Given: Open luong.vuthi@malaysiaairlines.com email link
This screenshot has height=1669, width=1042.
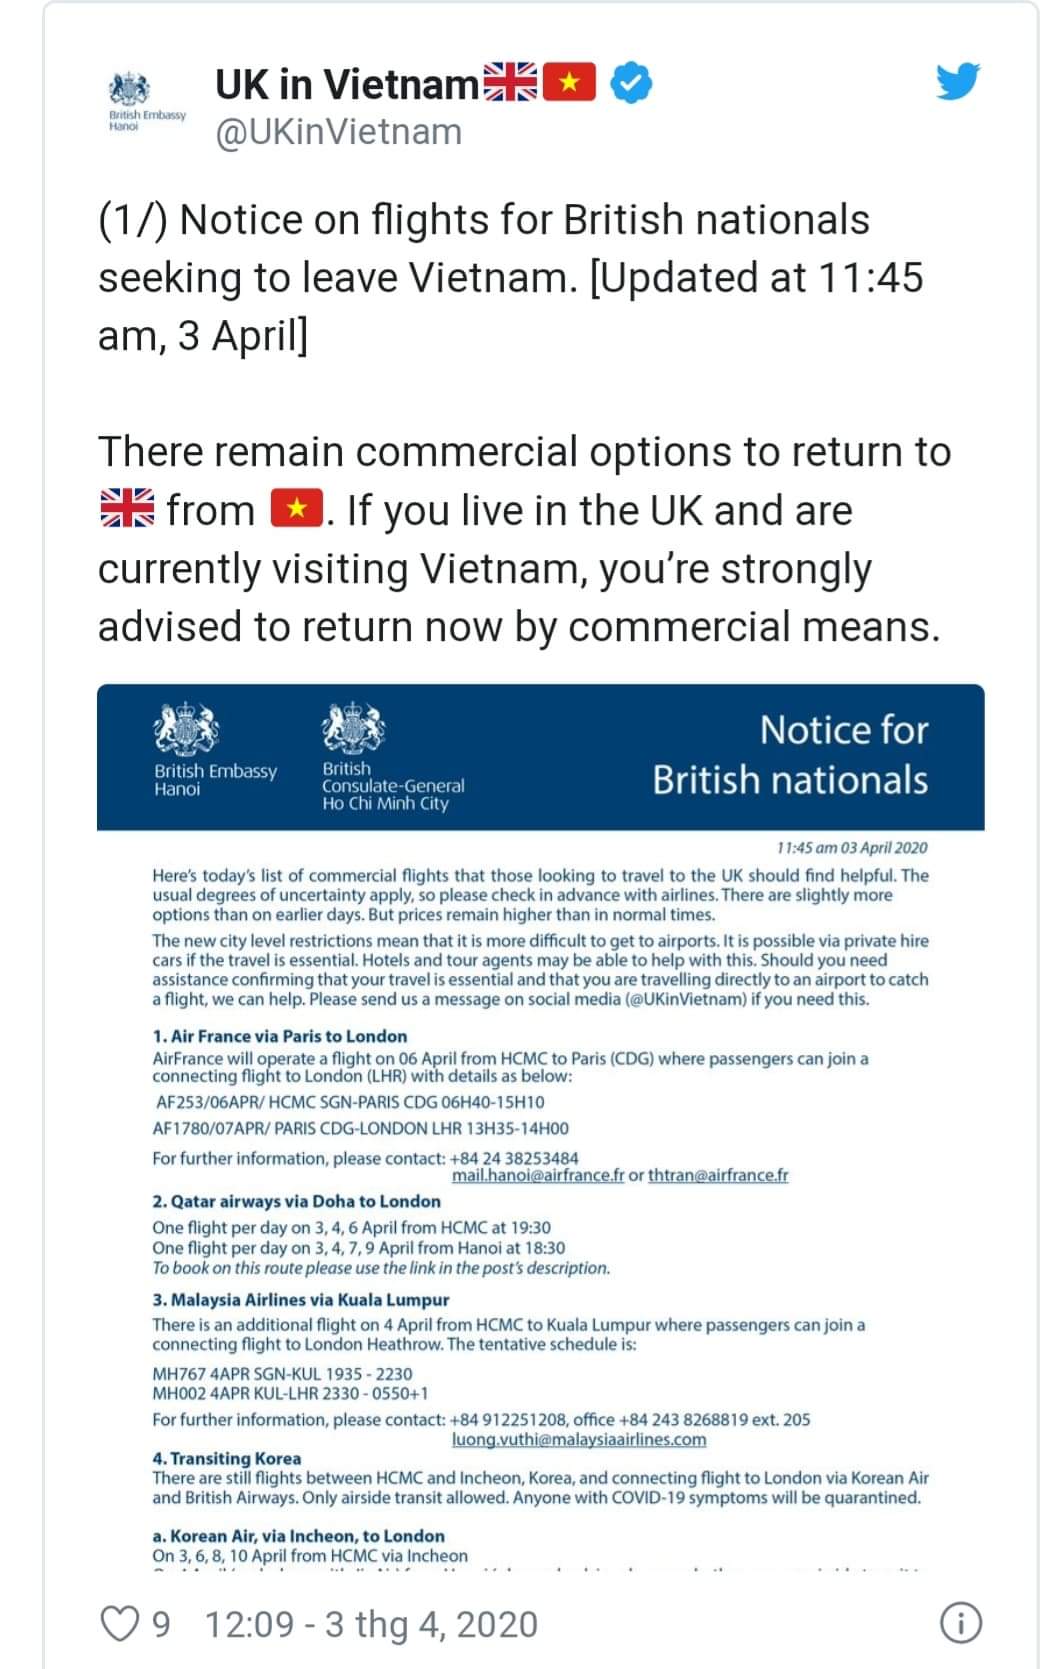Looking at the screenshot, I should click(x=578, y=1439).
